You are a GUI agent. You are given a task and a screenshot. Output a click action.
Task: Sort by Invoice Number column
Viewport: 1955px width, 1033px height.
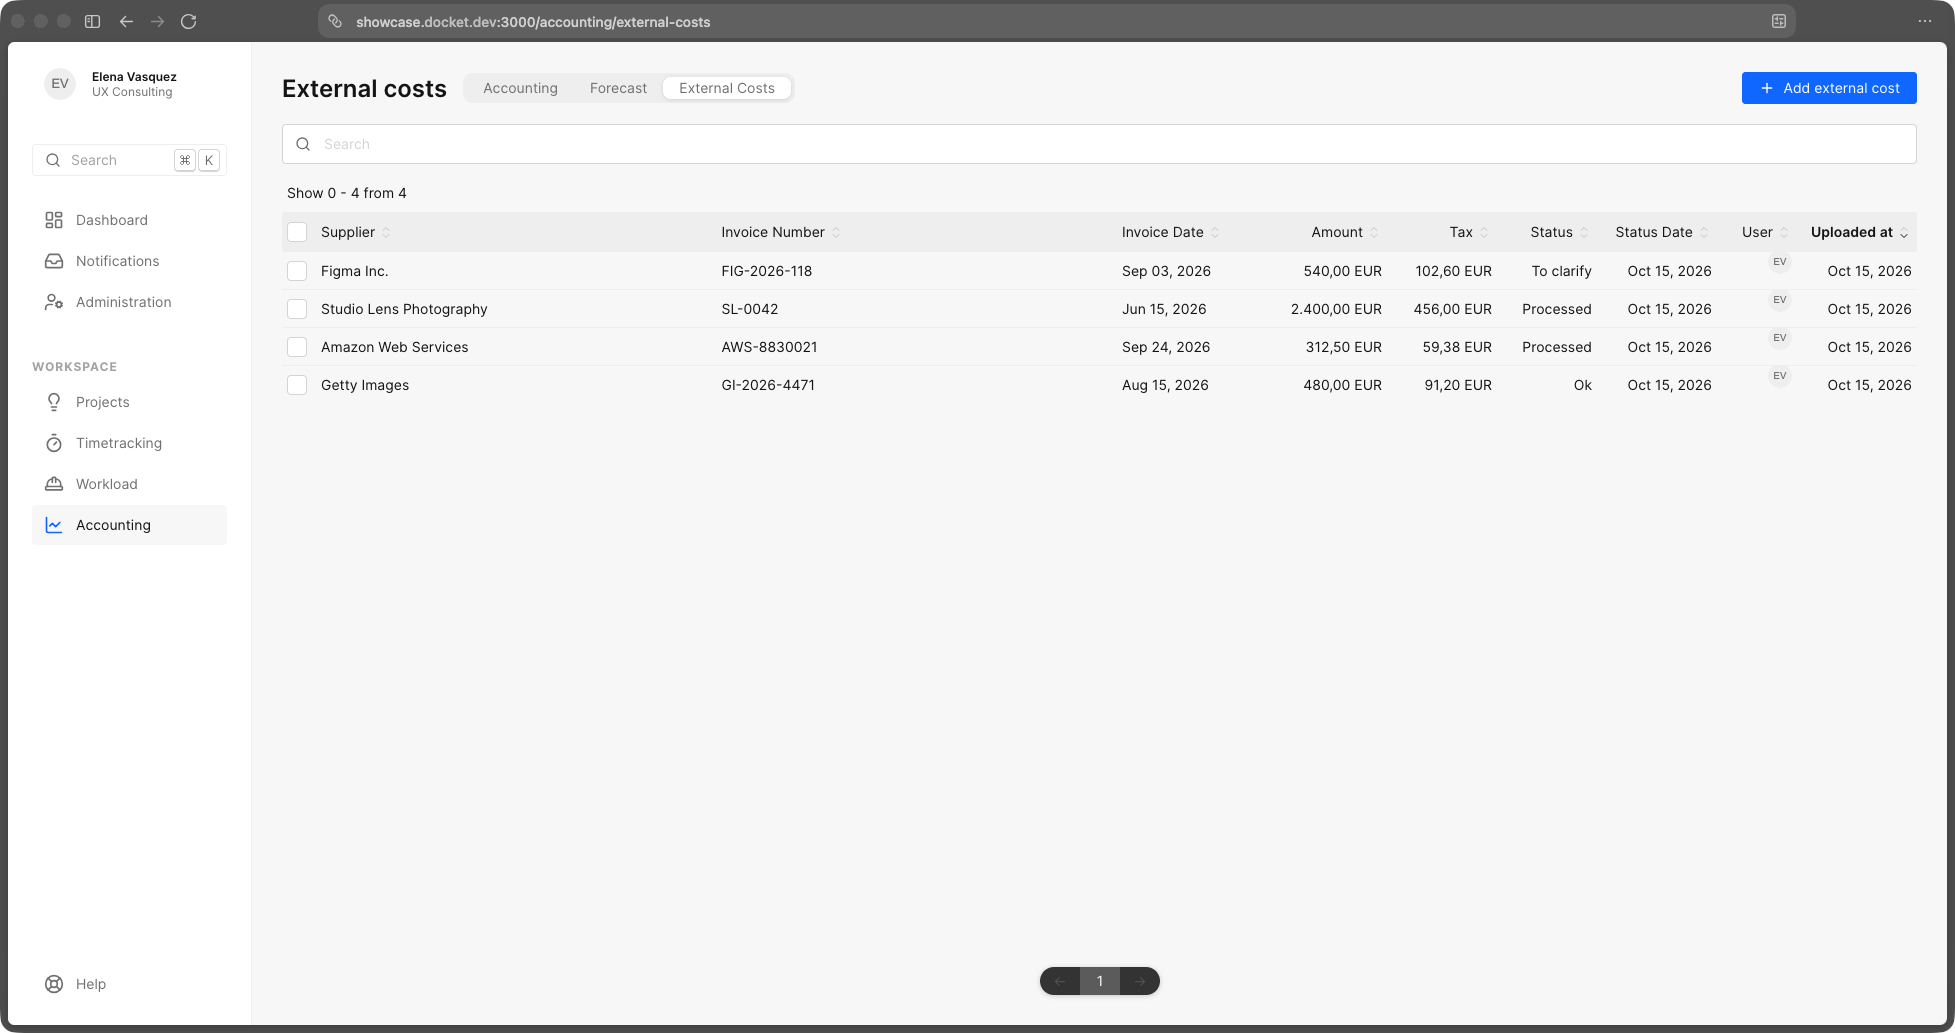(781, 232)
